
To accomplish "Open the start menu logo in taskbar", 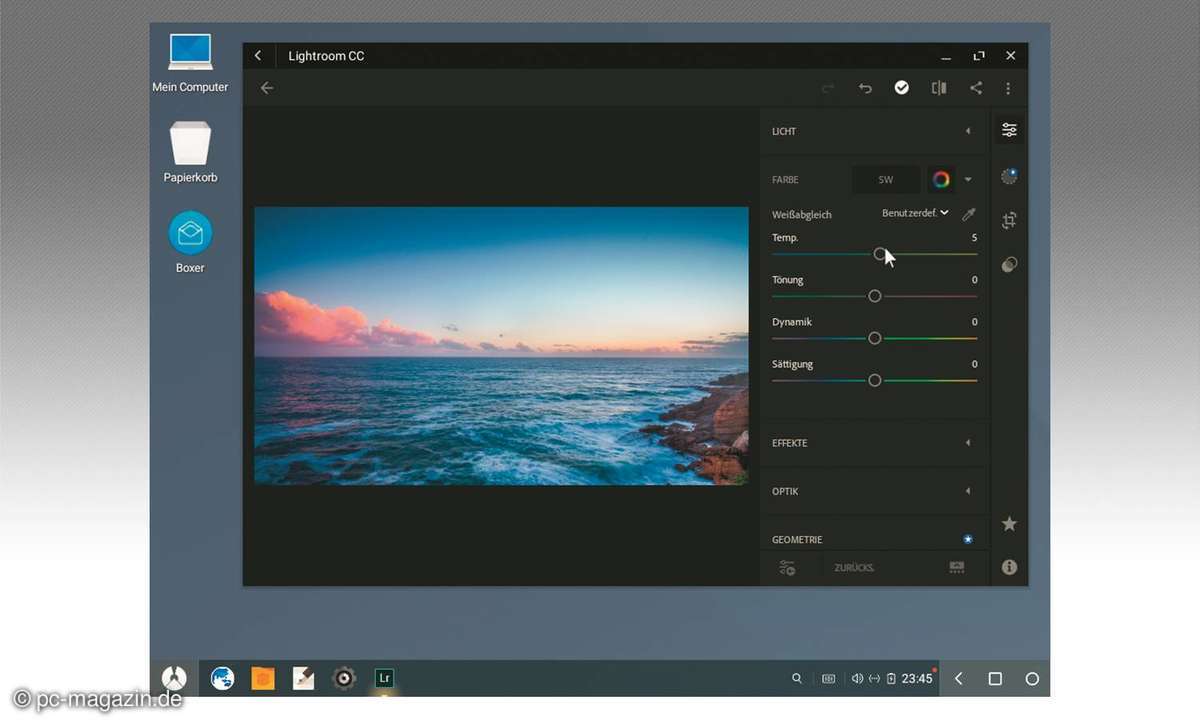I will (x=174, y=678).
